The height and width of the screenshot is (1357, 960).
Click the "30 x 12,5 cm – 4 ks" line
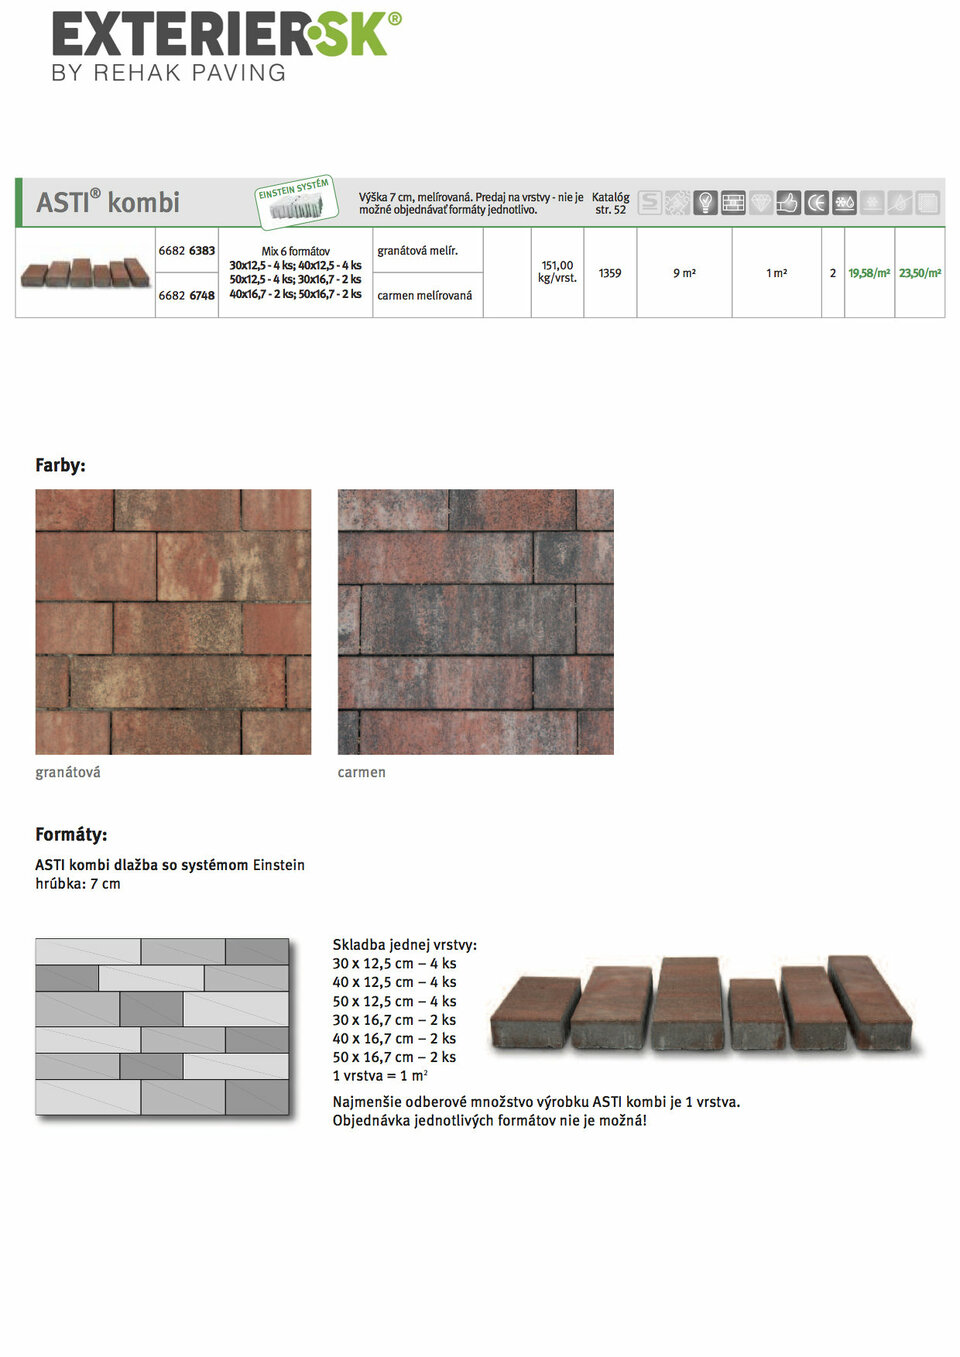395,964
